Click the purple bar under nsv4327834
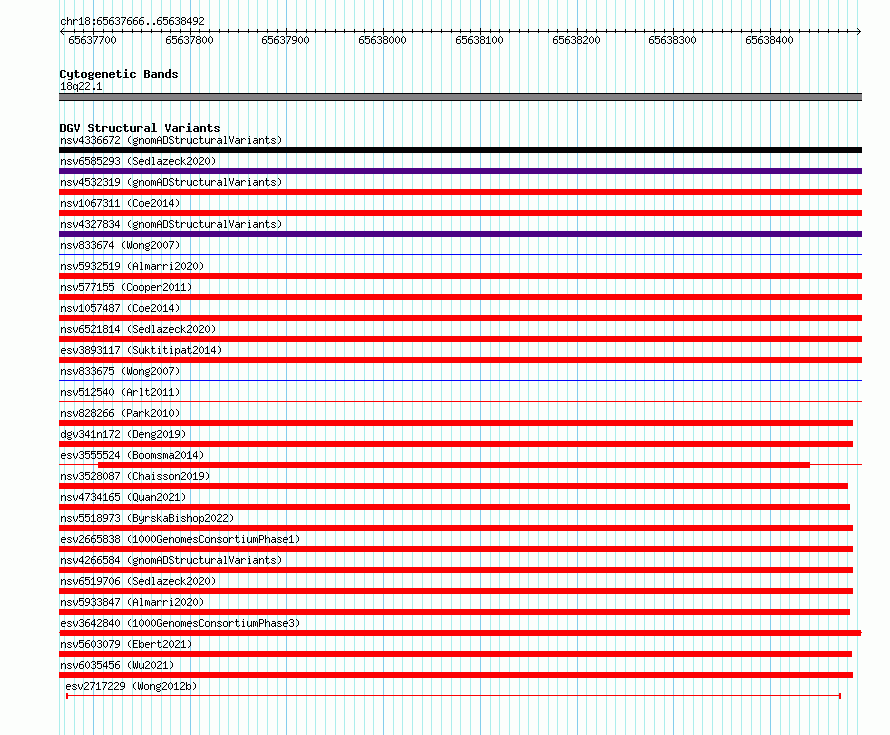The width and height of the screenshot is (890, 735). (x=460, y=234)
